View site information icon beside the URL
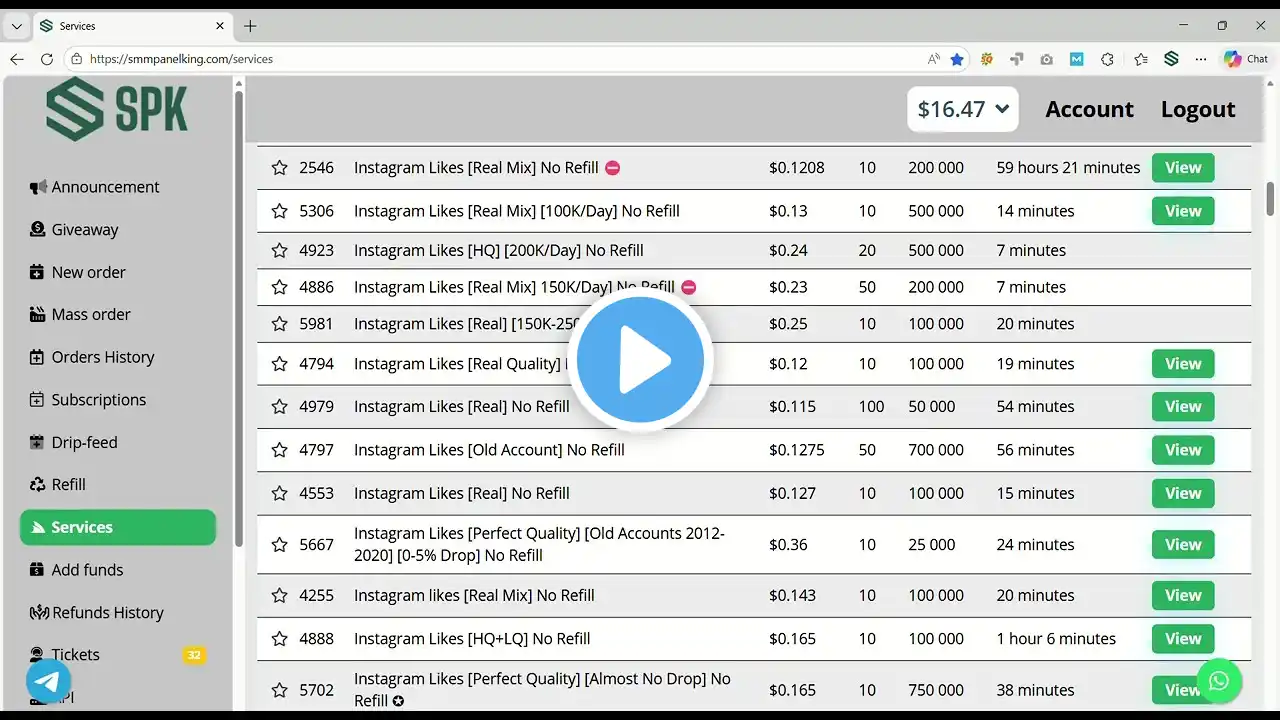1280x720 pixels. pos(76,59)
